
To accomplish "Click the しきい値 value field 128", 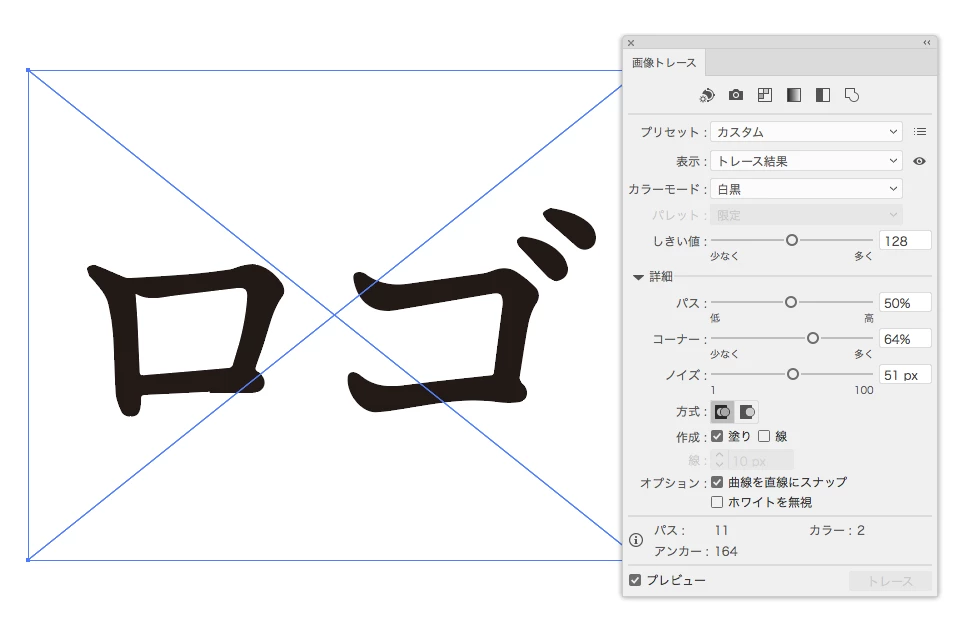I will pos(905,241).
